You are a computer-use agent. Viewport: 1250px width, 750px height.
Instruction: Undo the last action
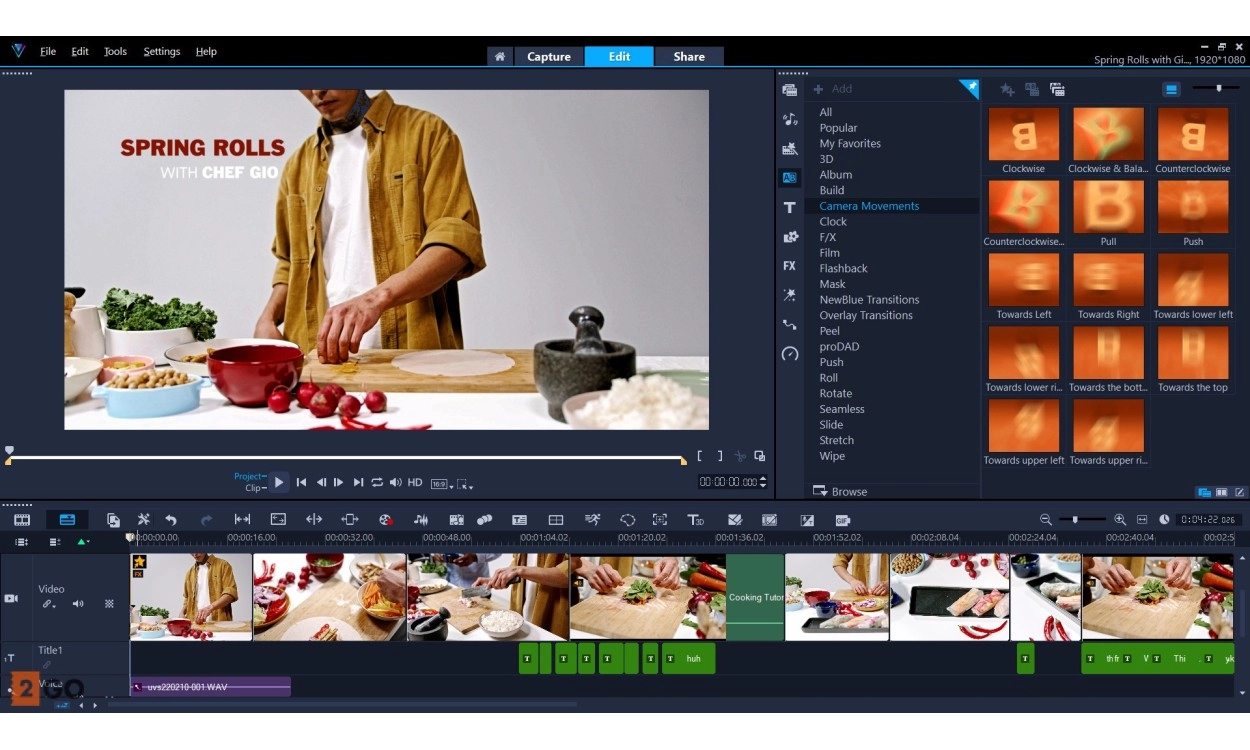point(171,520)
